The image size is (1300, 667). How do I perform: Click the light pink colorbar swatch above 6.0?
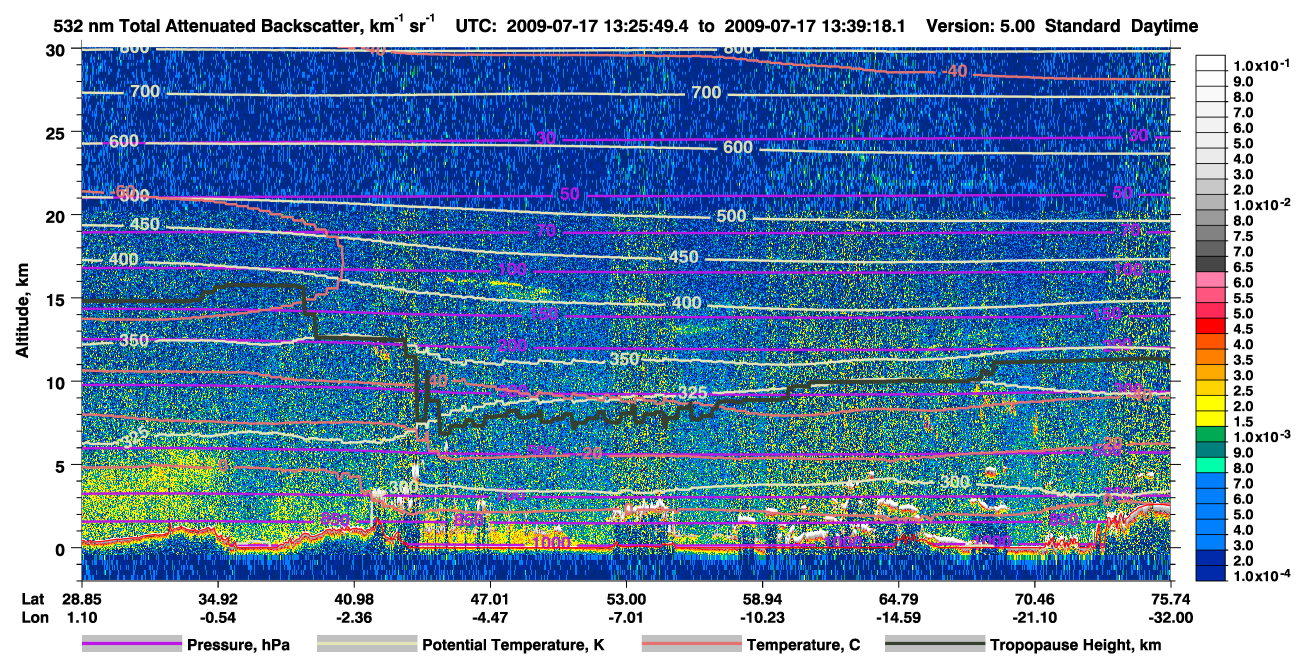pos(1210,280)
